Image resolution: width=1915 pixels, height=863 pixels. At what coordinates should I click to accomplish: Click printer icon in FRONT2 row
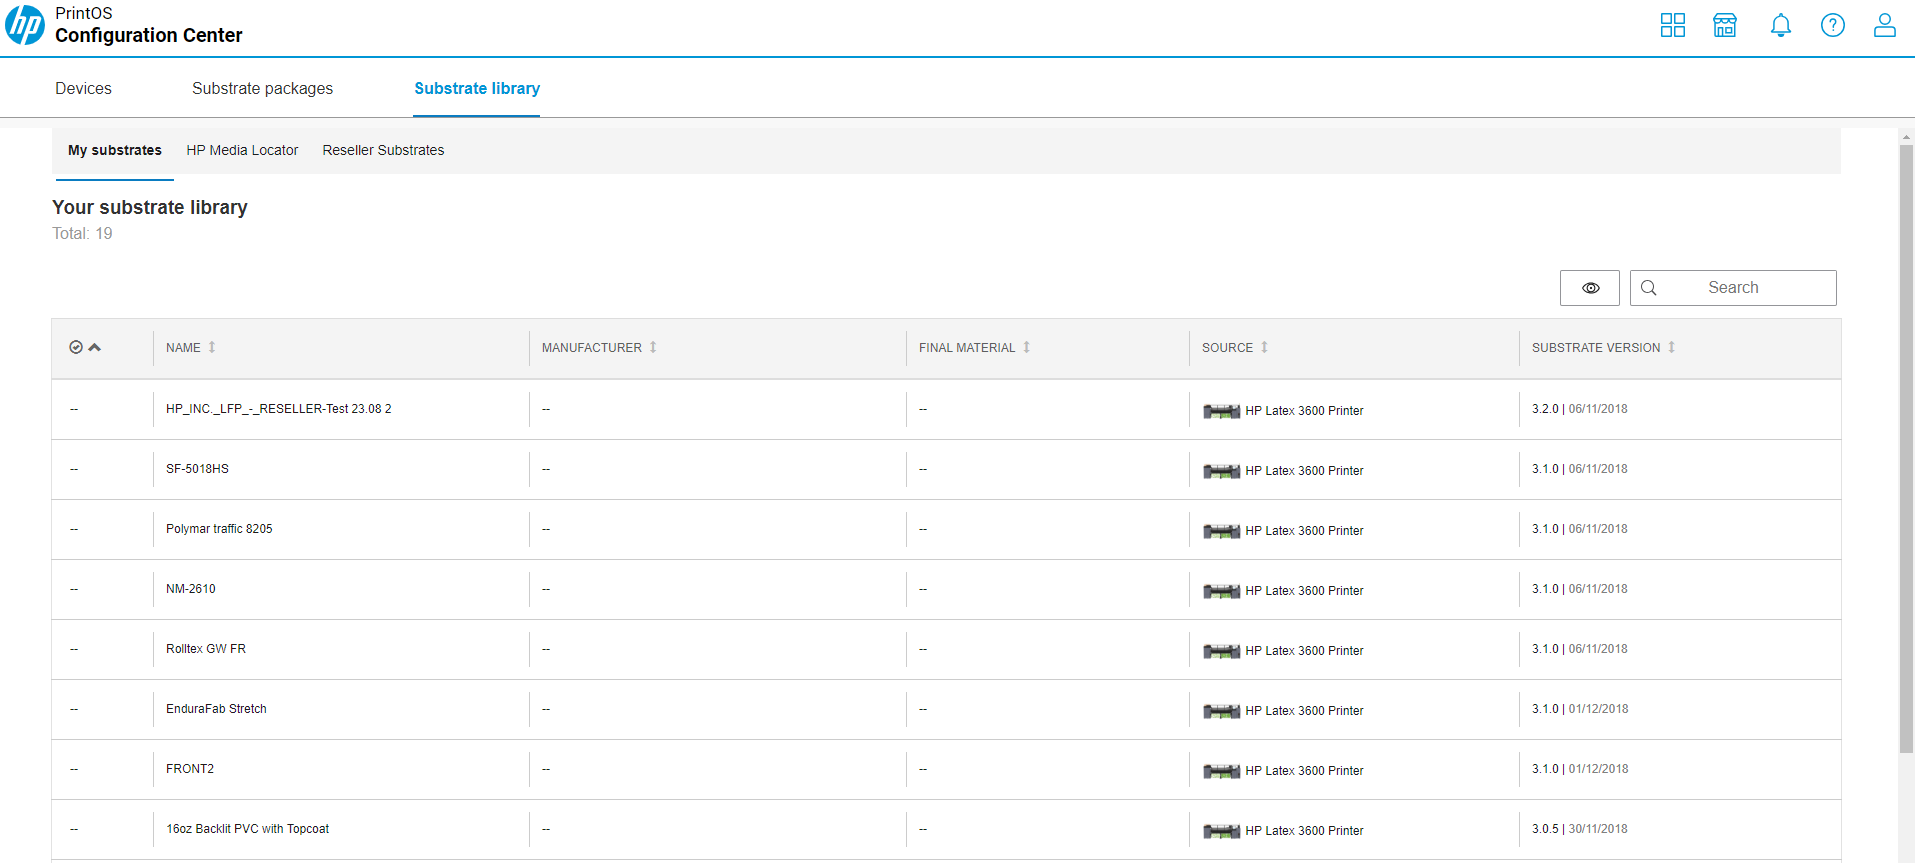tap(1221, 771)
